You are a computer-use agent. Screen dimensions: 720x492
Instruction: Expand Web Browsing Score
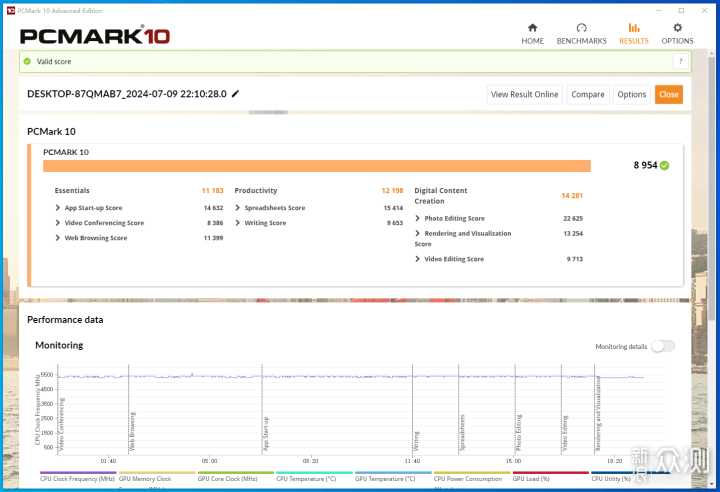click(x=58, y=238)
